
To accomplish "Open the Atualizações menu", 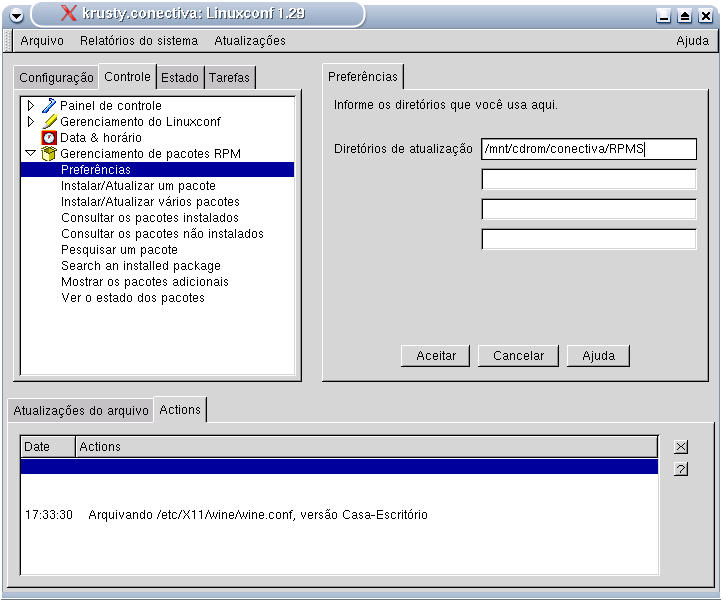I will click(250, 41).
